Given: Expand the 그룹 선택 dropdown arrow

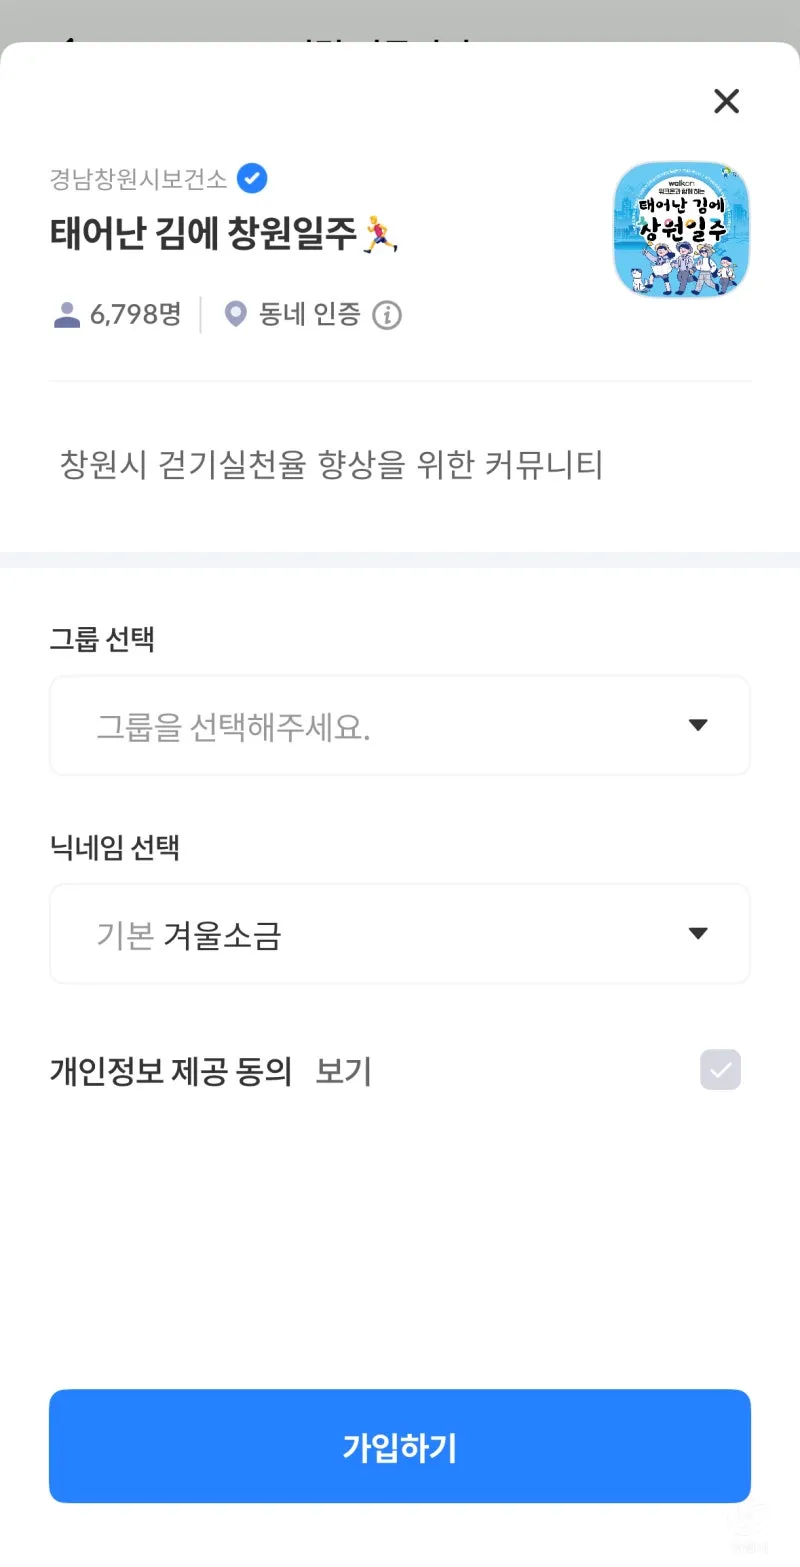Looking at the screenshot, I should pos(698,726).
